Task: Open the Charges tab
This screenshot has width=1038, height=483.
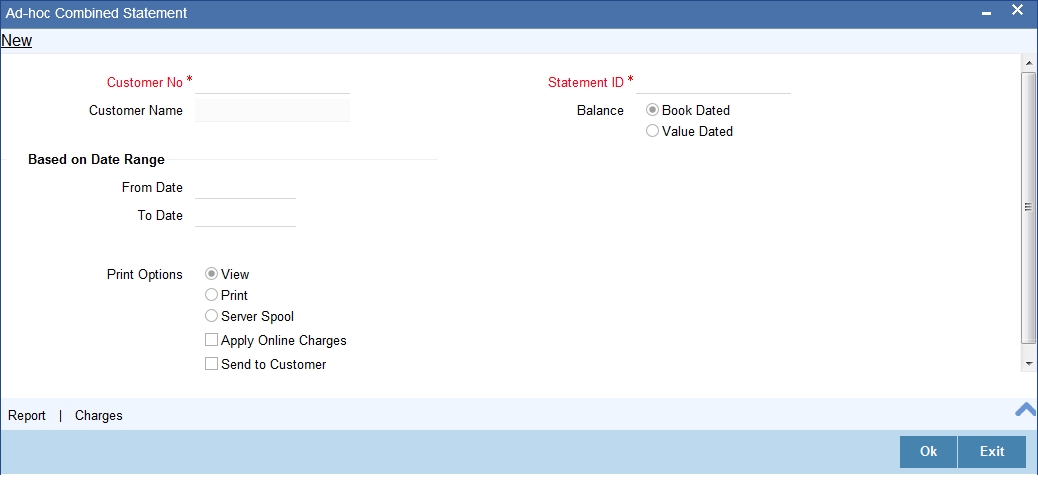Action: tap(99, 416)
